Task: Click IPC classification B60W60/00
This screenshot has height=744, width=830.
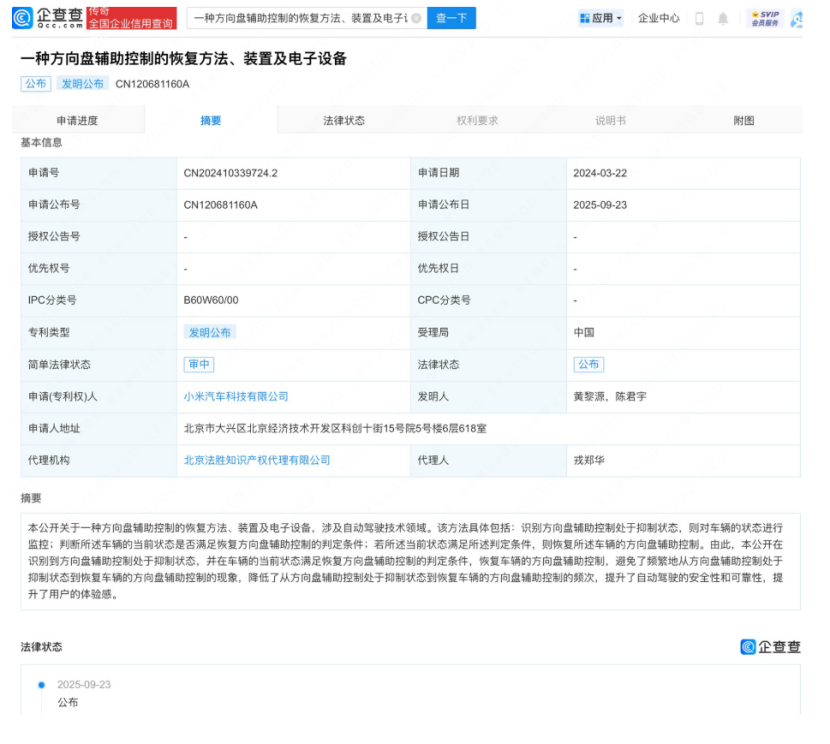Action: (x=211, y=300)
